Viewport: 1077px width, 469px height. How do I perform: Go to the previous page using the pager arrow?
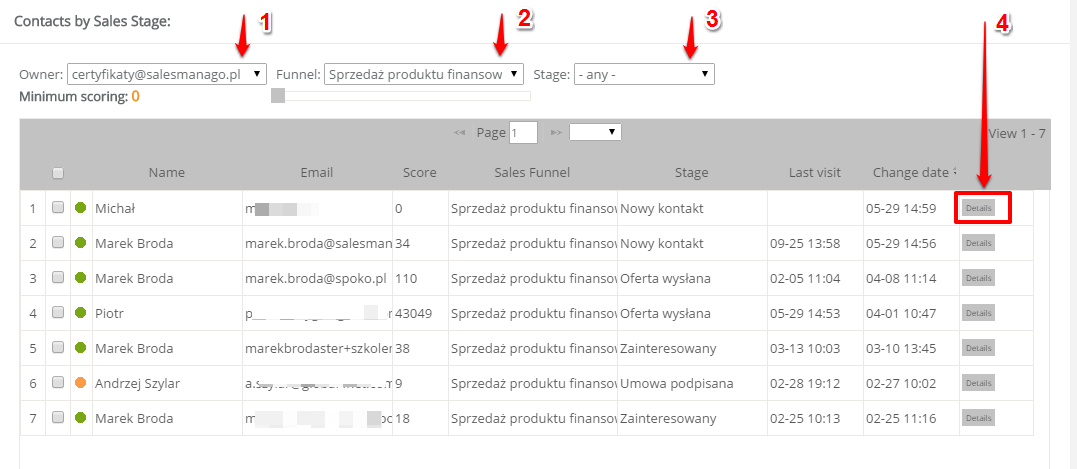point(460,132)
